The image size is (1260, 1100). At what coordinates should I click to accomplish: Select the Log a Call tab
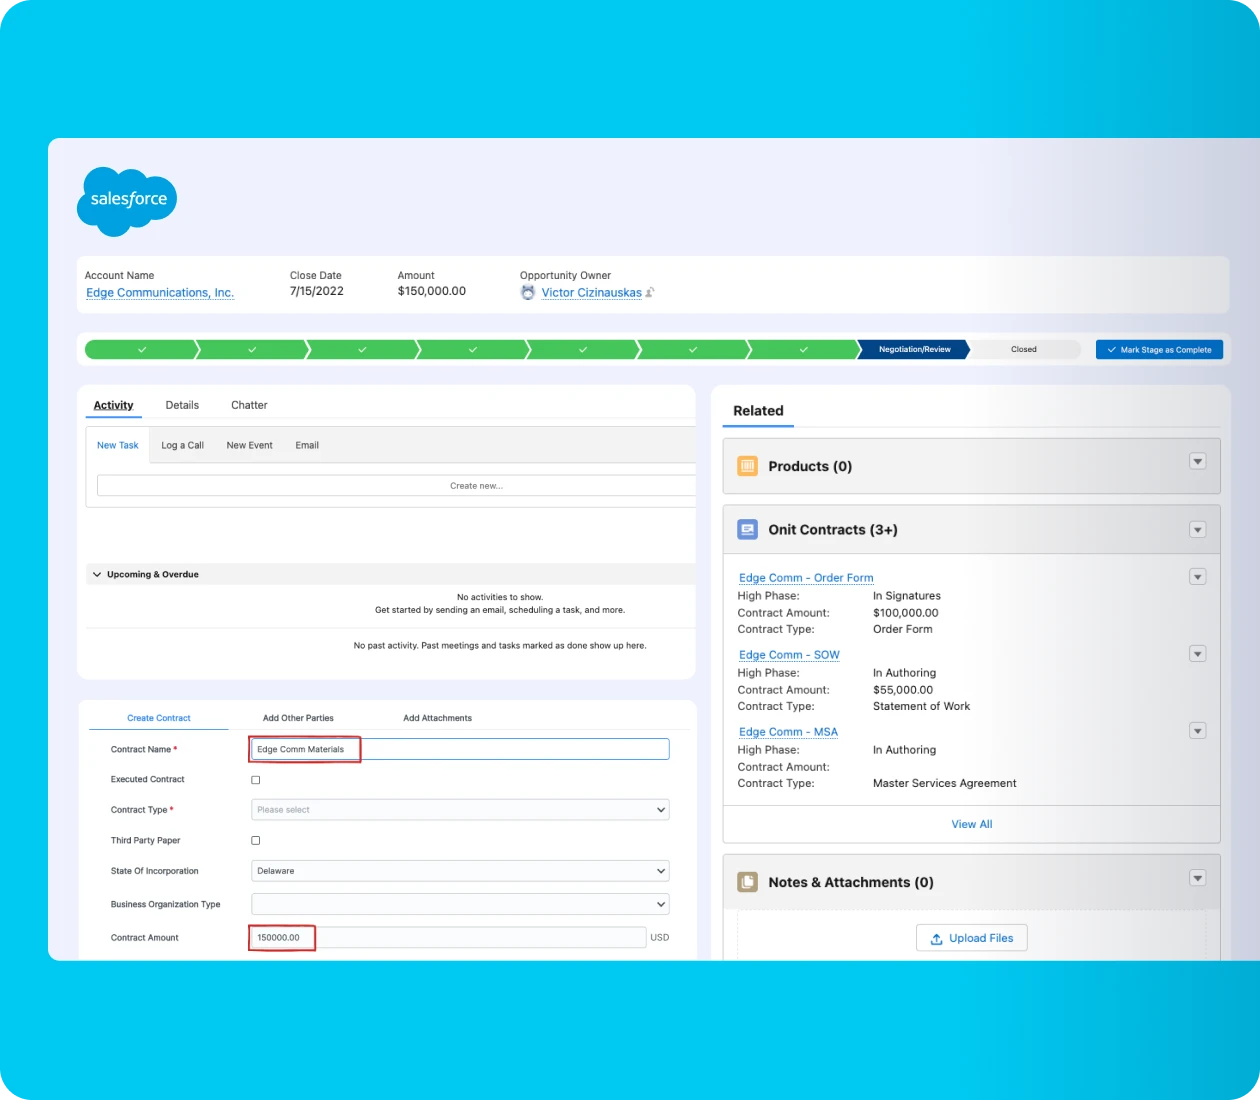tap(183, 446)
